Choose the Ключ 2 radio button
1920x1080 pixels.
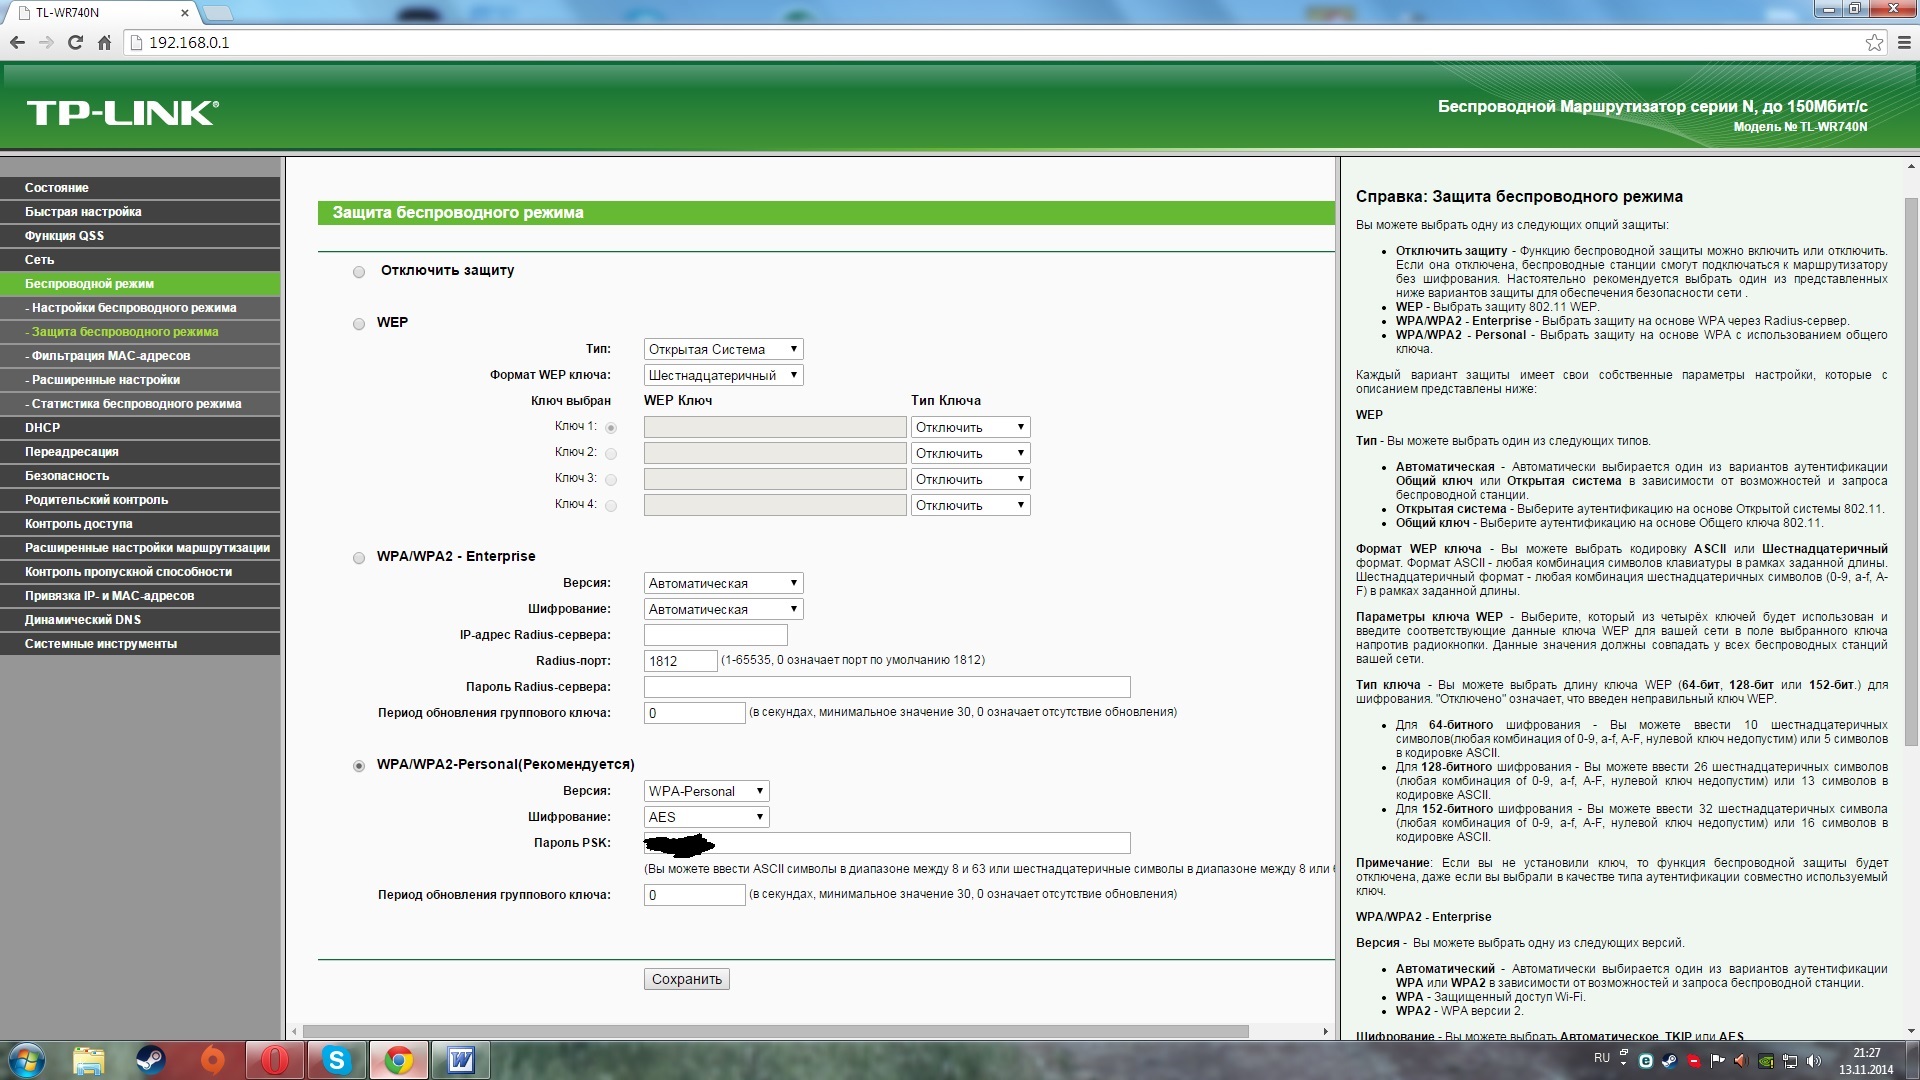click(611, 454)
